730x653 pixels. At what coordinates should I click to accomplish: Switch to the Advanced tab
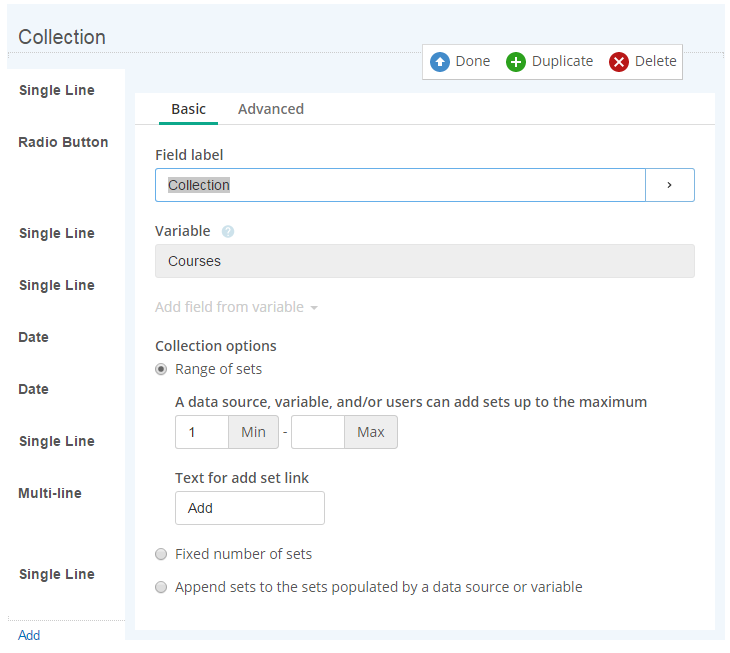coord(271,109)
